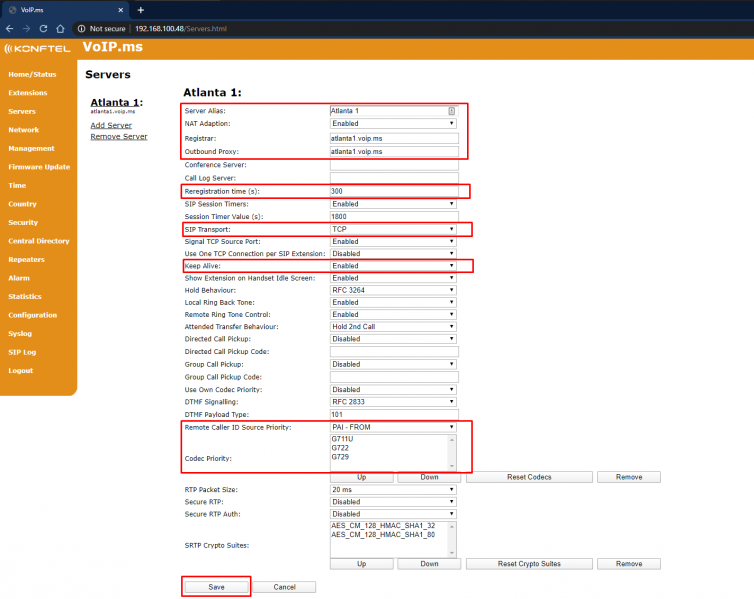Cancel server settings changes
Image resolution: width=754 pixels, height=599 pixels.
click(284, 587)
